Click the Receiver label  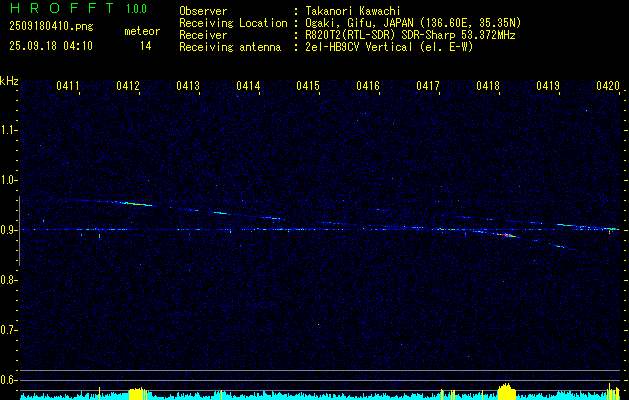[203, 35]
